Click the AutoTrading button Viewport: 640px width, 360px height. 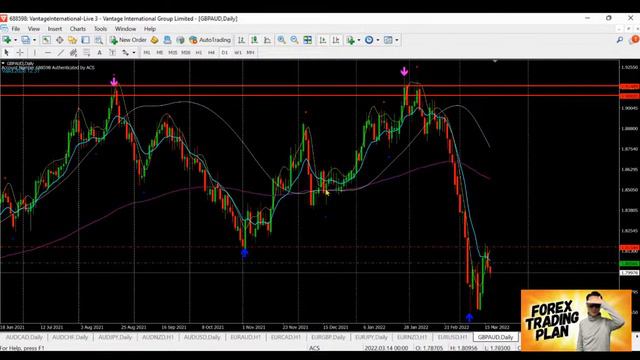[210, 40]
